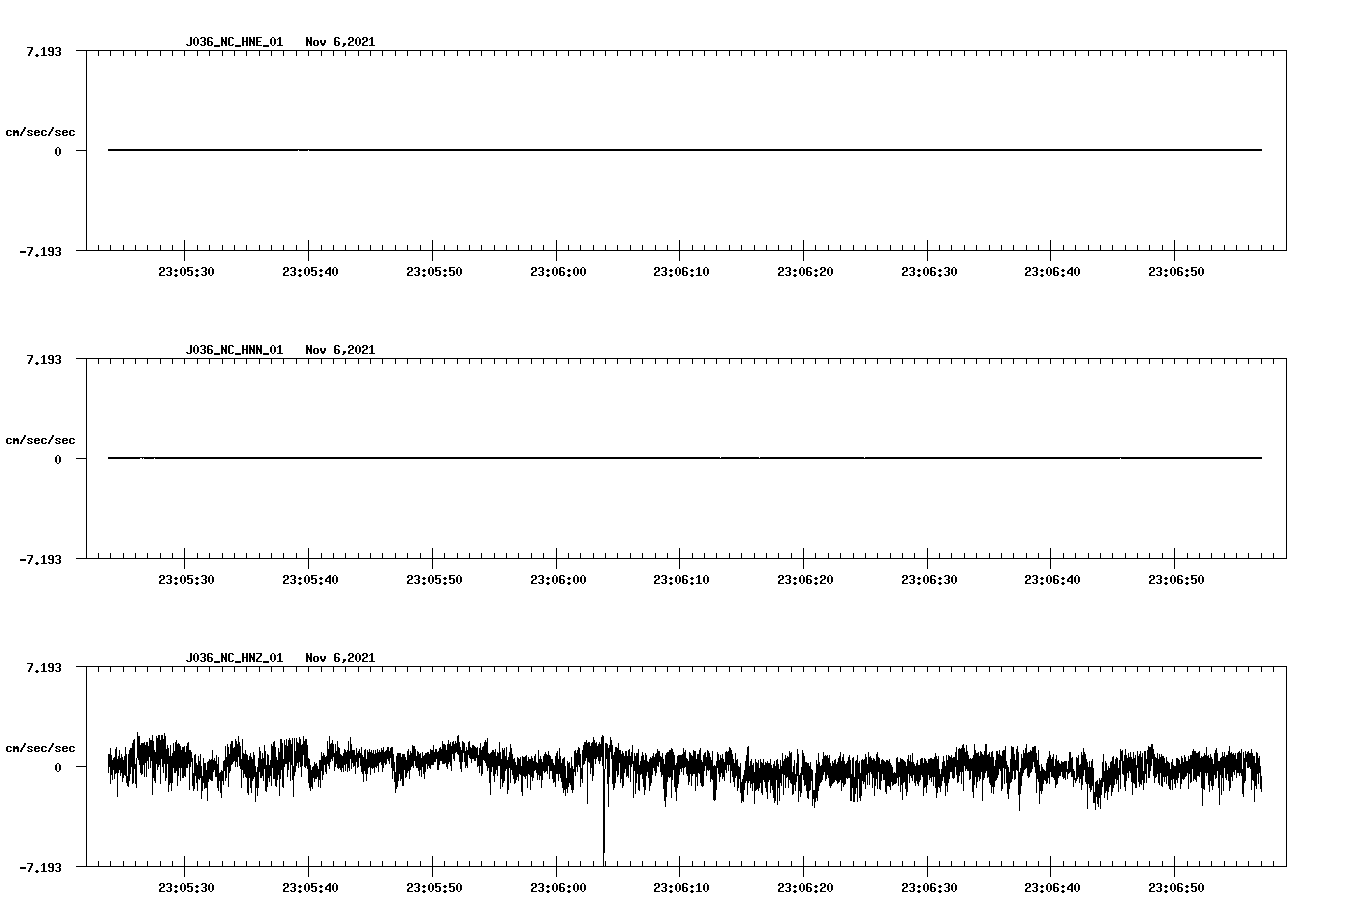This screenshot has width=1358, height=924.
Task: Click the HNZ plot's cm/sec/sec unit label
Action: (x=40, y=748)
